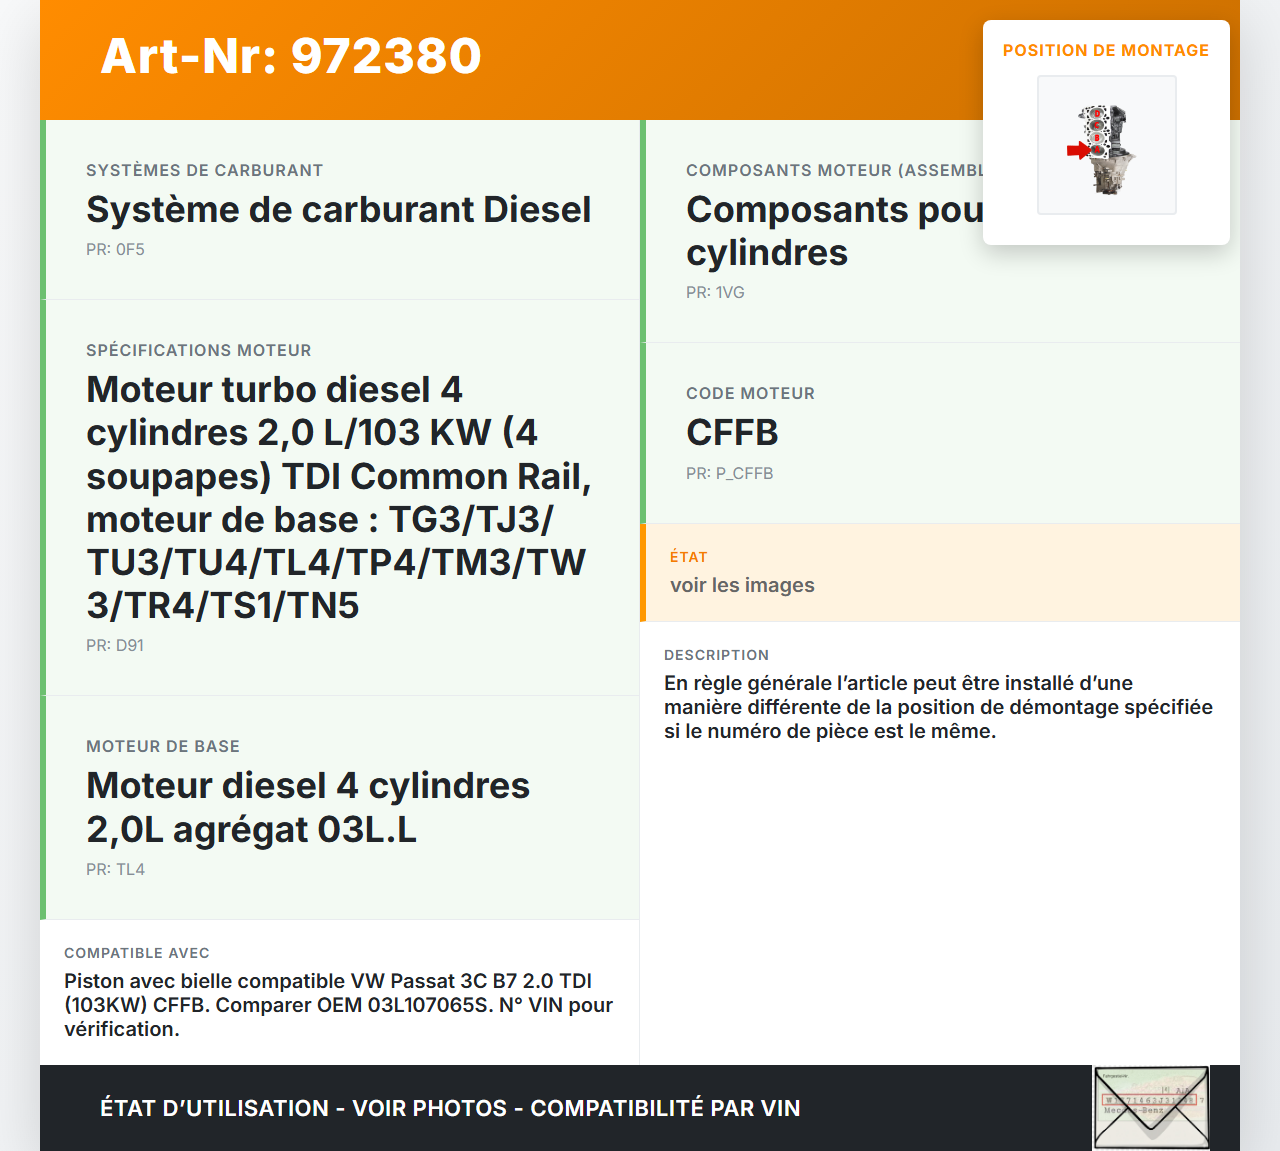Select the PR: TL4 code
1280x1151 pixels.
tap(115, 870)
